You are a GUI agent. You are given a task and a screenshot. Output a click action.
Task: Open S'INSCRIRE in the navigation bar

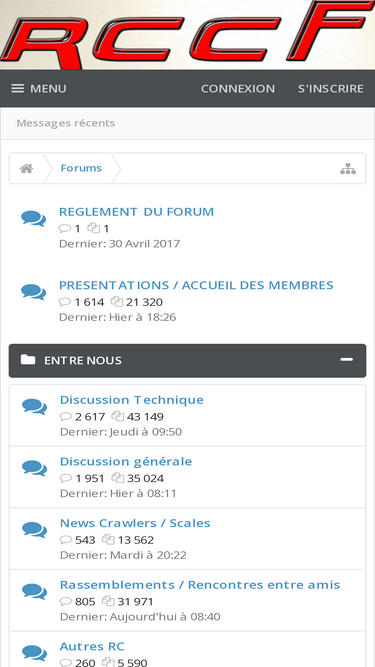(x=331, y=88)
